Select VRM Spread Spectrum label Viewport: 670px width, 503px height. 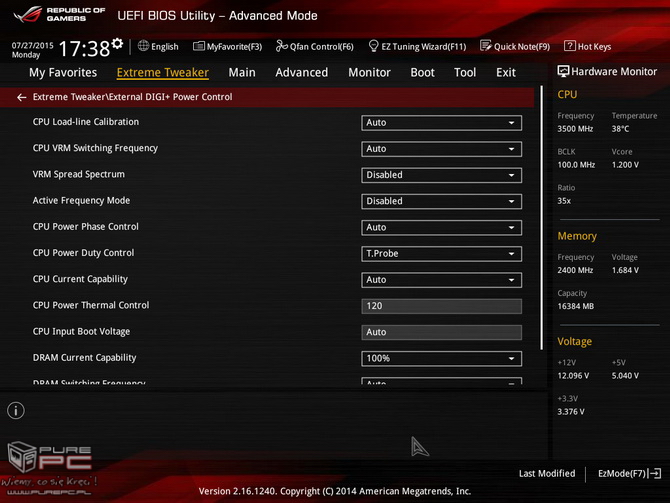click(79, 174)
